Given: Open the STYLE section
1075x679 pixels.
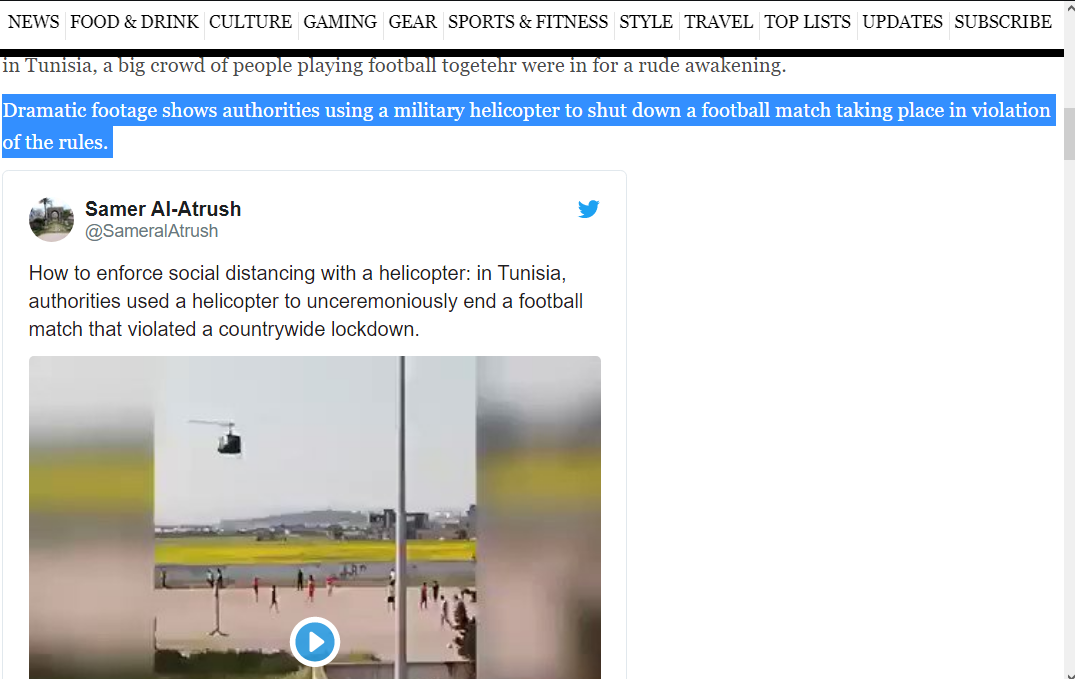Looking at the screenshot, I should (x=646, y=22).
